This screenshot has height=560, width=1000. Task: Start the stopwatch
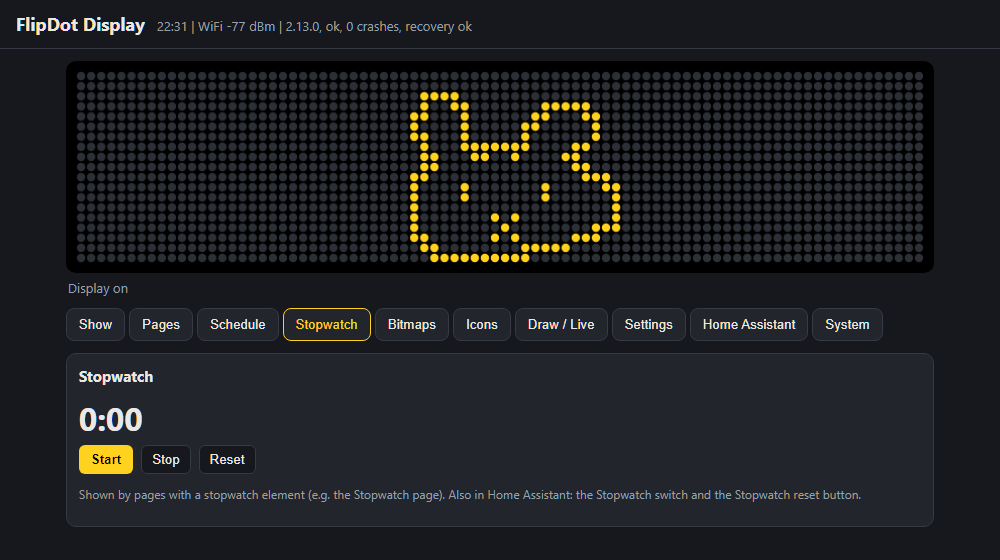tap(106, 459)
